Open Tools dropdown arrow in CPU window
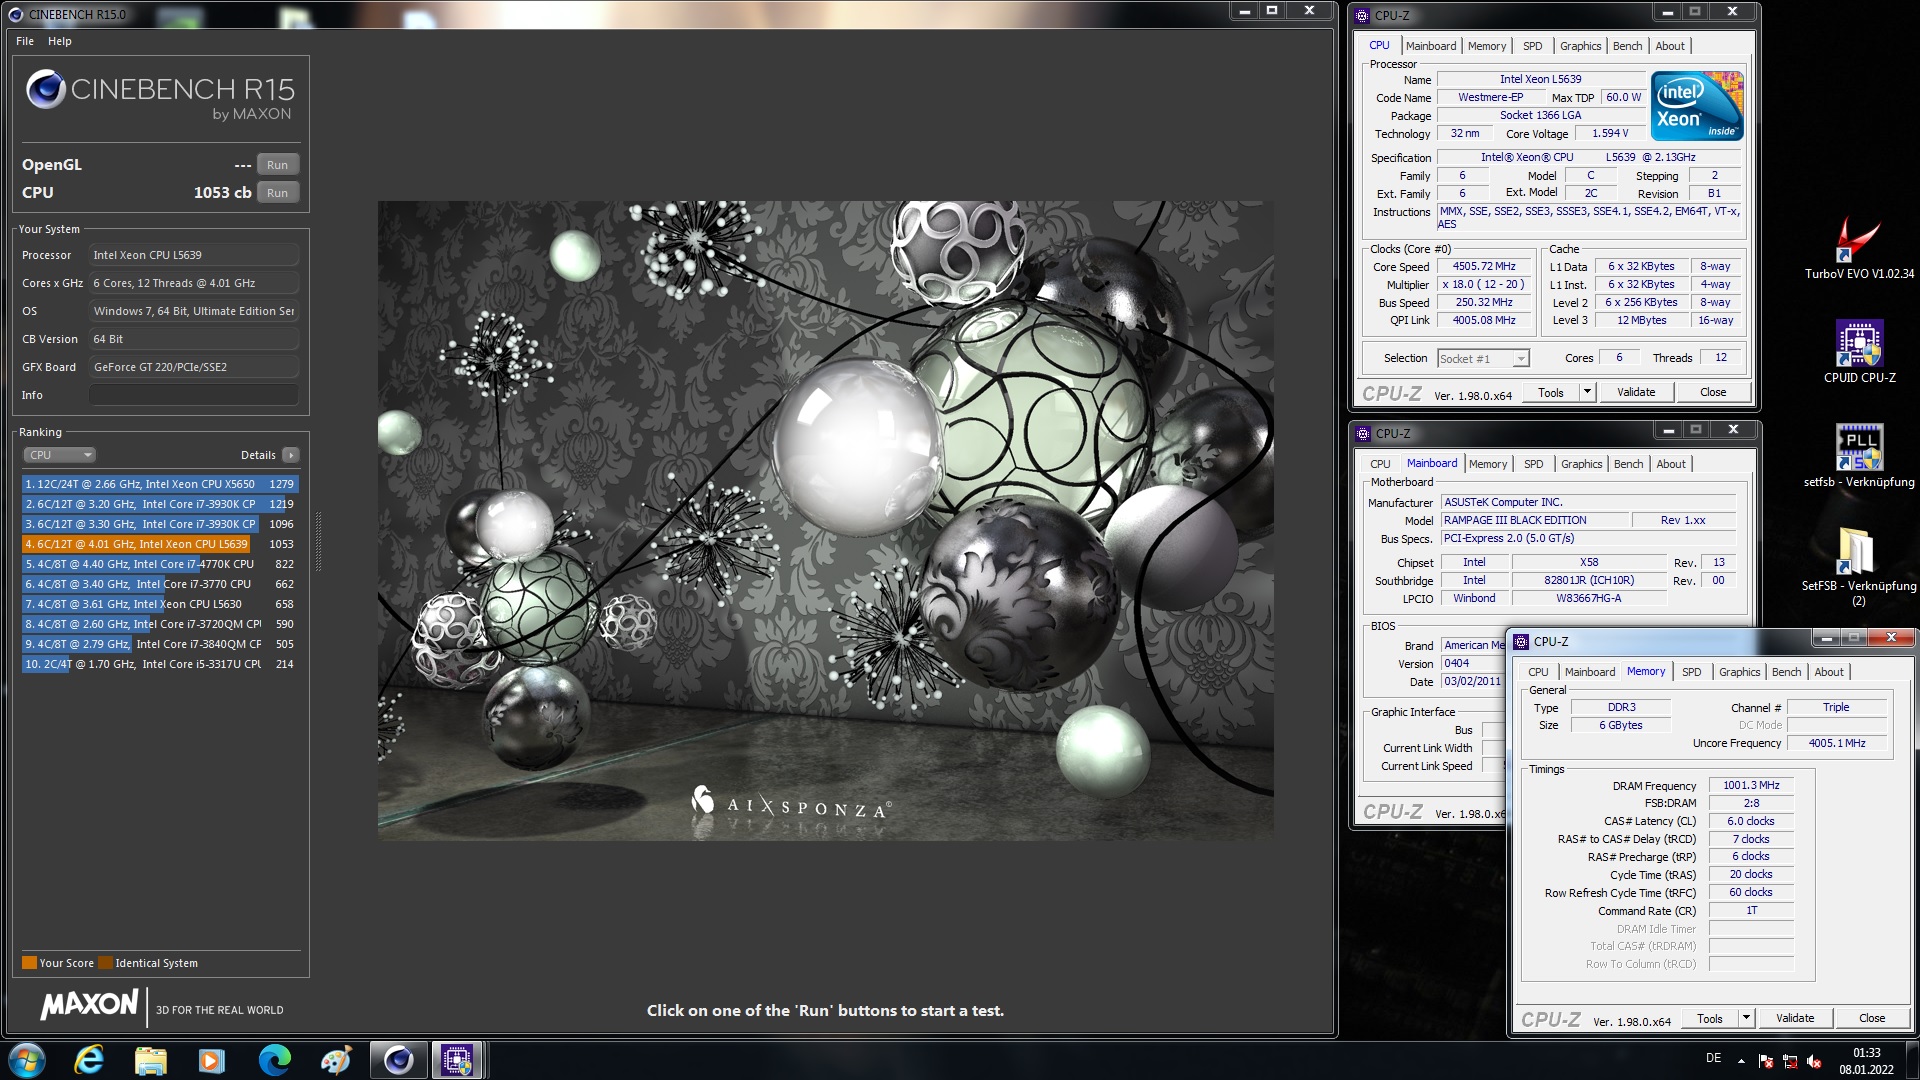1920x1080 pixels. point(1587,392)
